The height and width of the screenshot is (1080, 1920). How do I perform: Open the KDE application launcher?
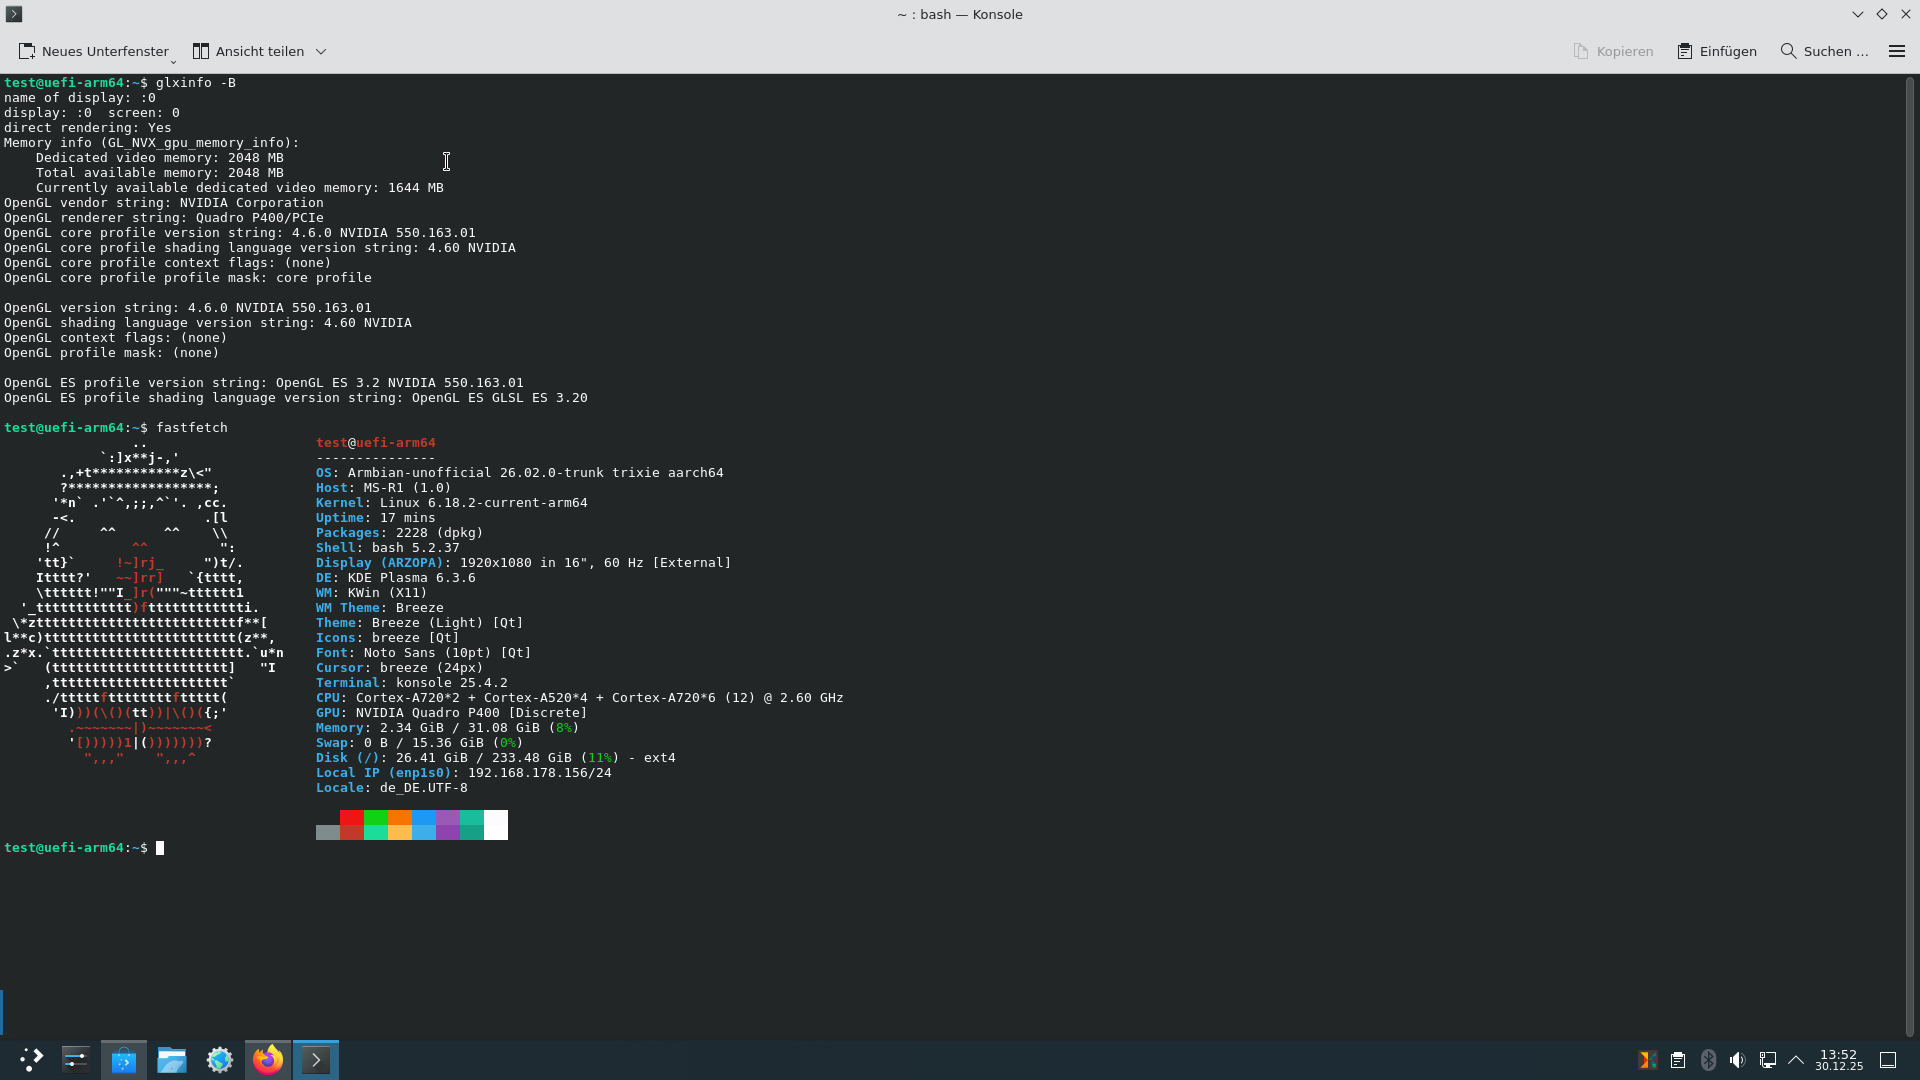pos(31,1059)
